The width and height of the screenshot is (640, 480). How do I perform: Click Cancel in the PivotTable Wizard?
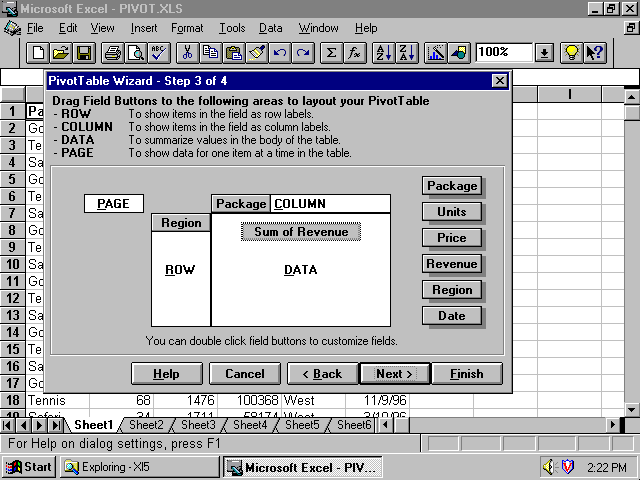point(245,373)
